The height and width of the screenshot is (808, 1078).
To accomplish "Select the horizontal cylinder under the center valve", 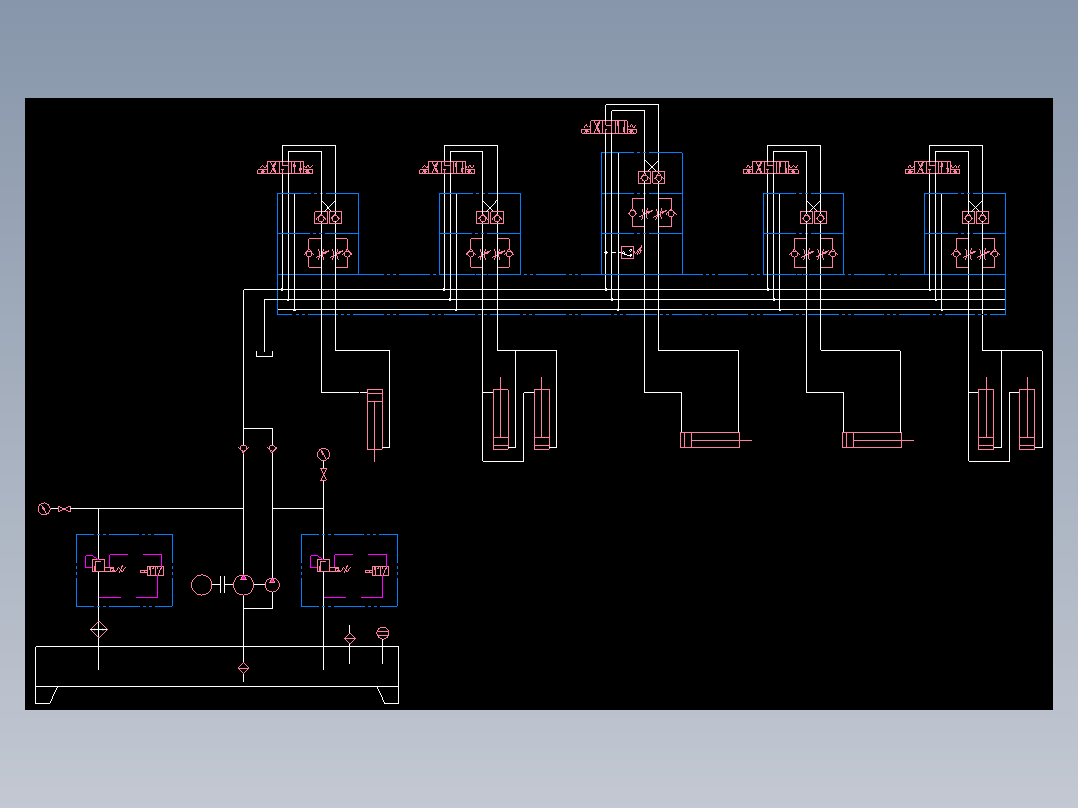I will tap(715, 440).
